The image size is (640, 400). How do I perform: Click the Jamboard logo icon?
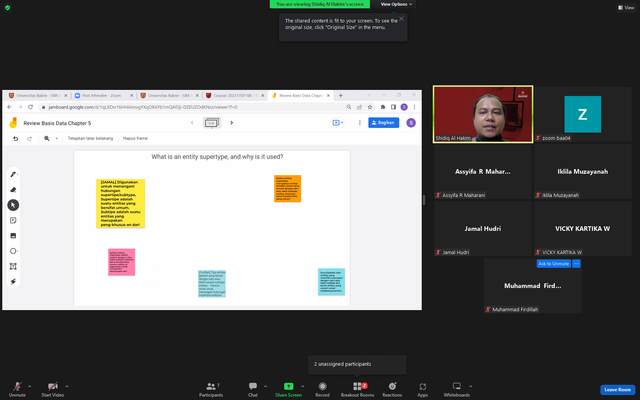click(13, 122)
